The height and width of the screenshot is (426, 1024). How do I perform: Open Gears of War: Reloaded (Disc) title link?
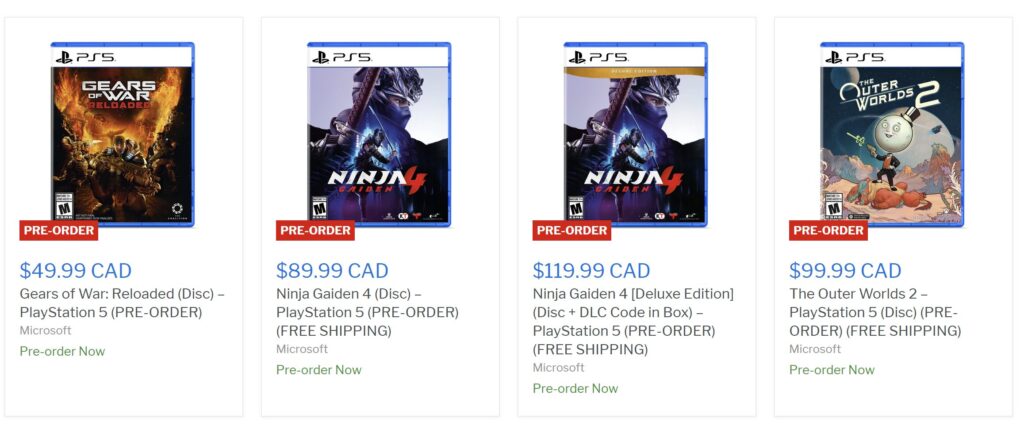tap(122, 303)
